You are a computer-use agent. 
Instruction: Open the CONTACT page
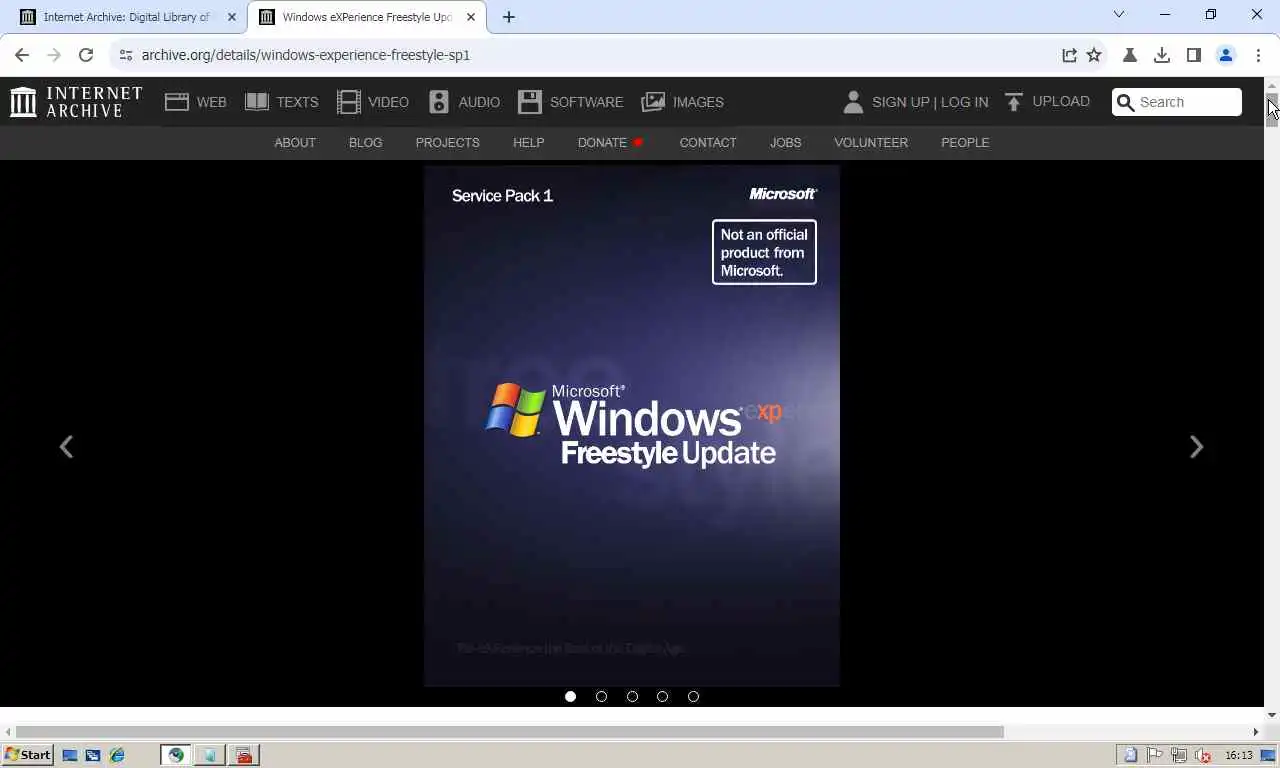click(708, 143)
